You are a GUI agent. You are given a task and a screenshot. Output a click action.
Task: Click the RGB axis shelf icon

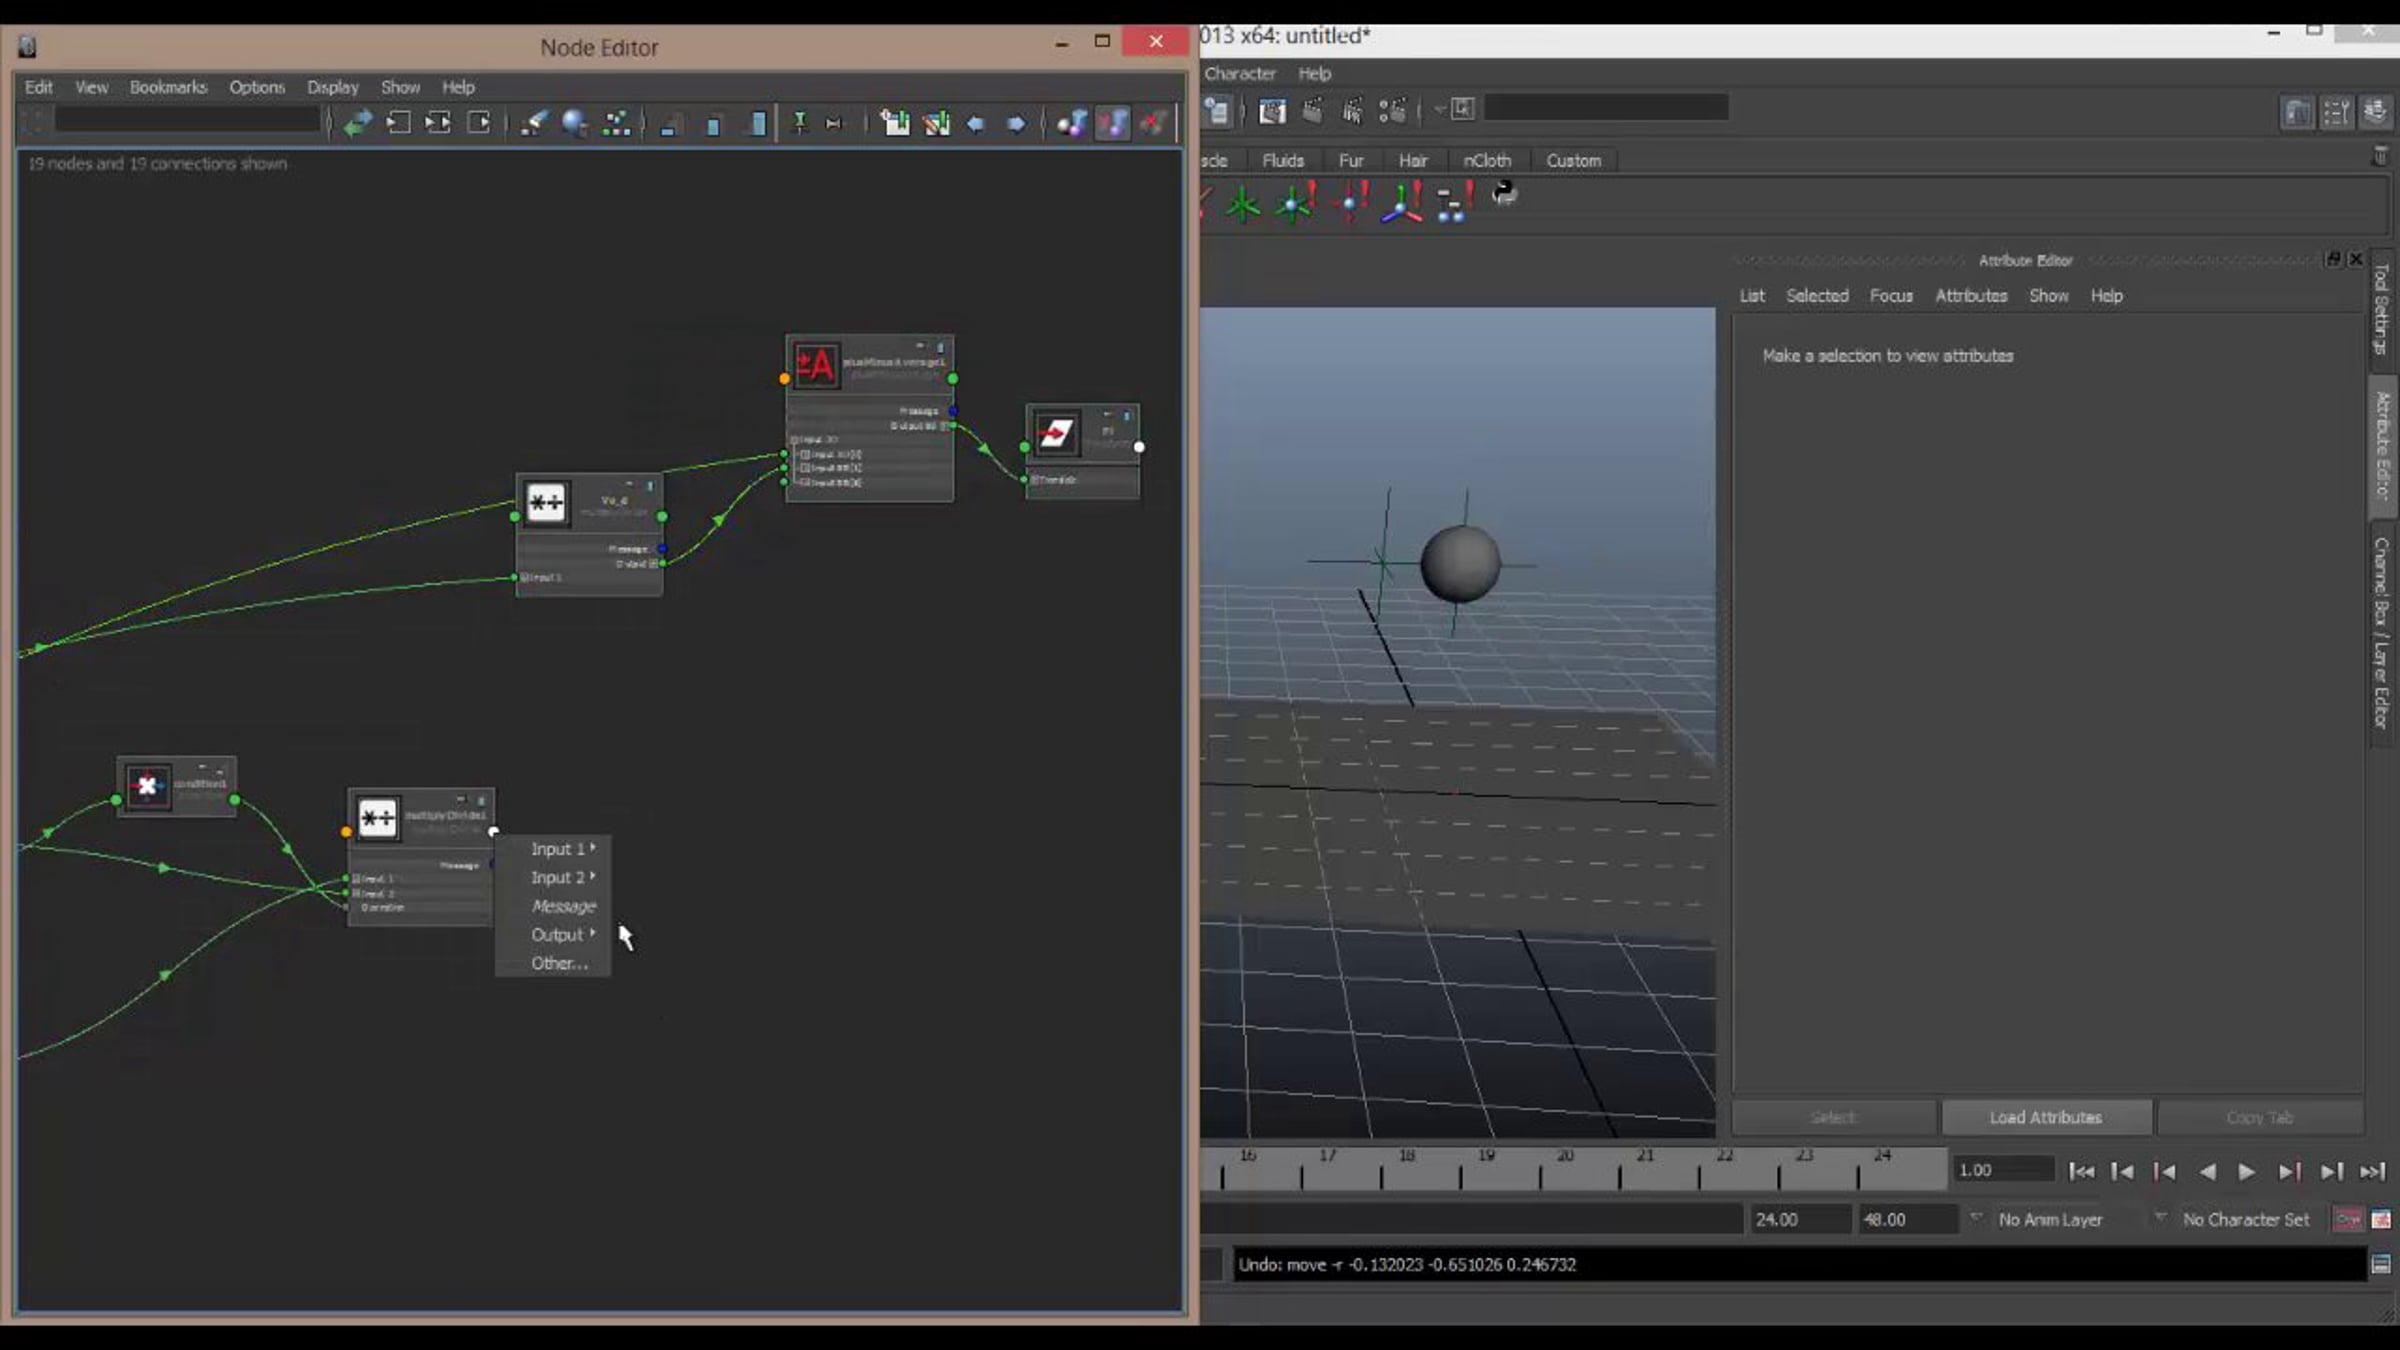[1401, 203]
